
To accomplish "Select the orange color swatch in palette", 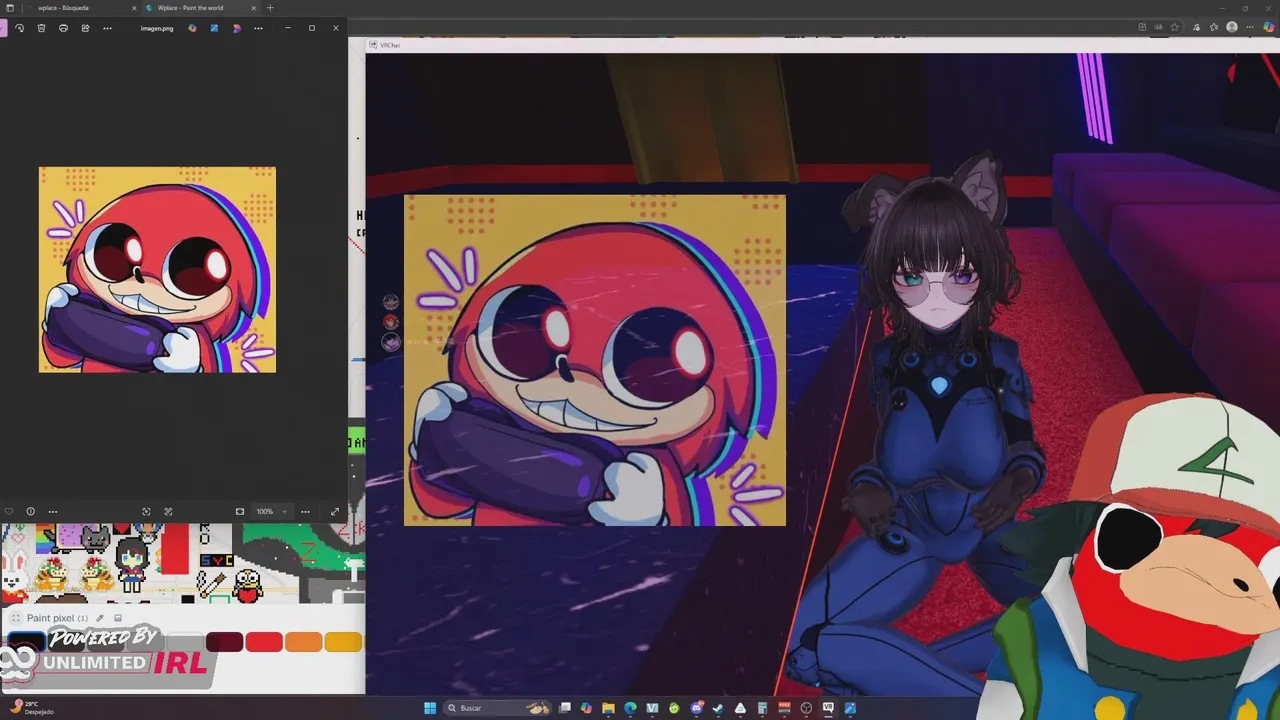I will (303, 642).
